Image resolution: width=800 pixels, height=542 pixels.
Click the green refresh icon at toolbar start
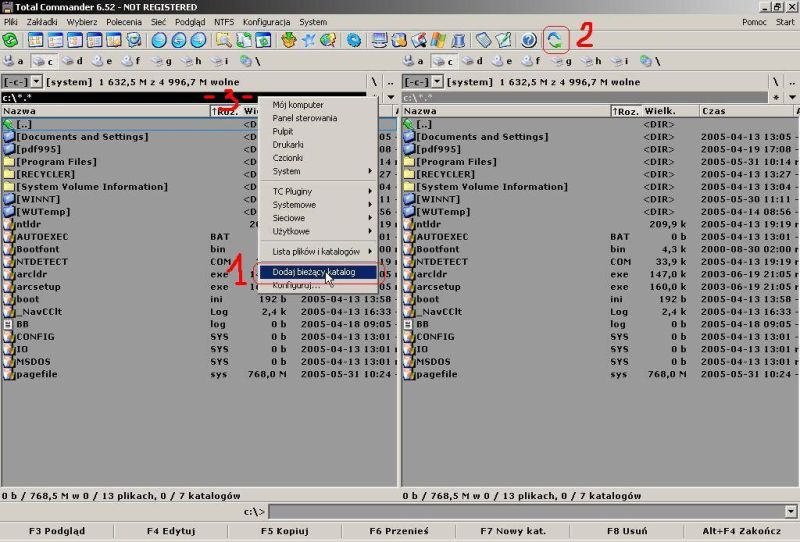[10, 40]
